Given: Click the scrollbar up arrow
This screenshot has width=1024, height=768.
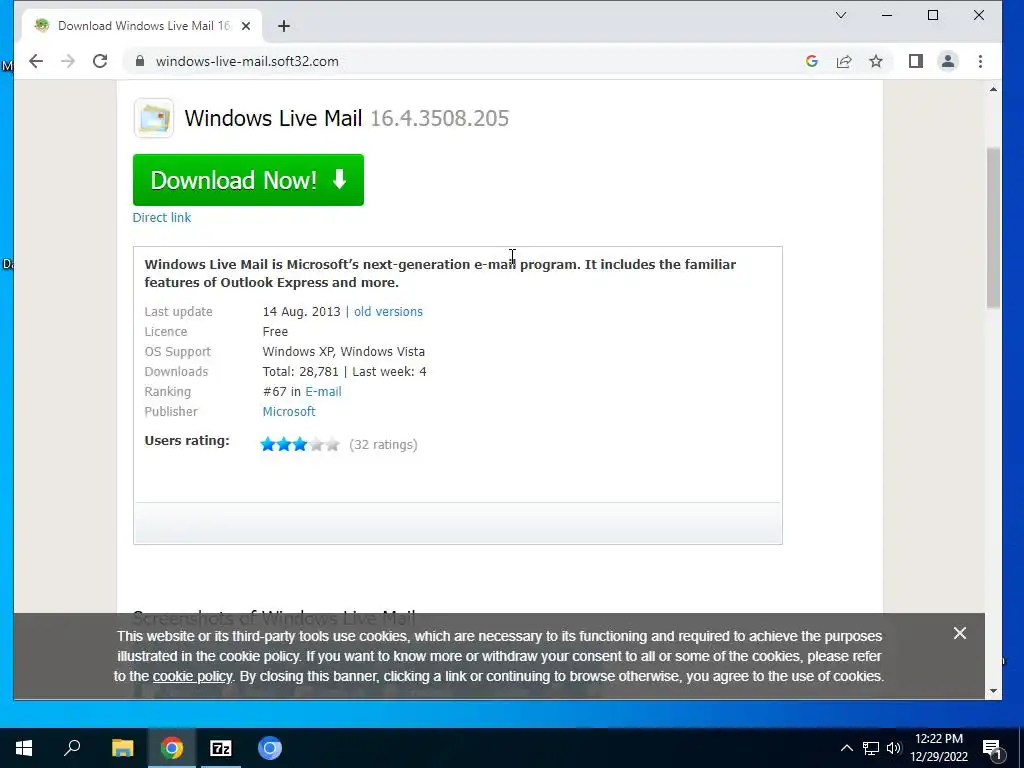Looking at the screenshot, I should click(993, 89).
